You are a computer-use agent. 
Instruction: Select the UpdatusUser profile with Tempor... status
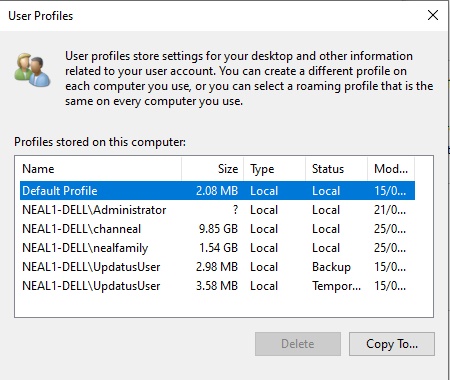[x=217, y=286]
